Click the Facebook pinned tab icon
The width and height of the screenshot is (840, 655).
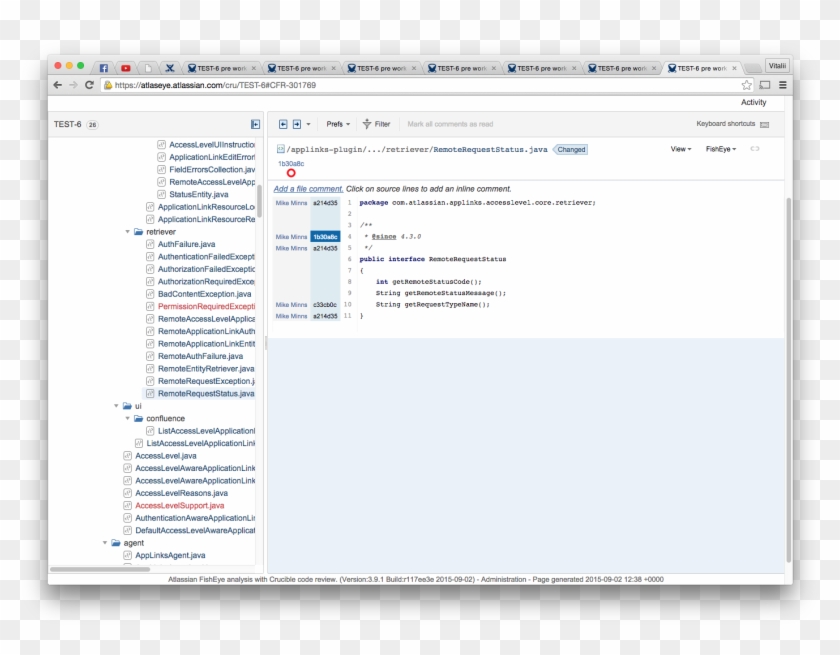(103, 68)
